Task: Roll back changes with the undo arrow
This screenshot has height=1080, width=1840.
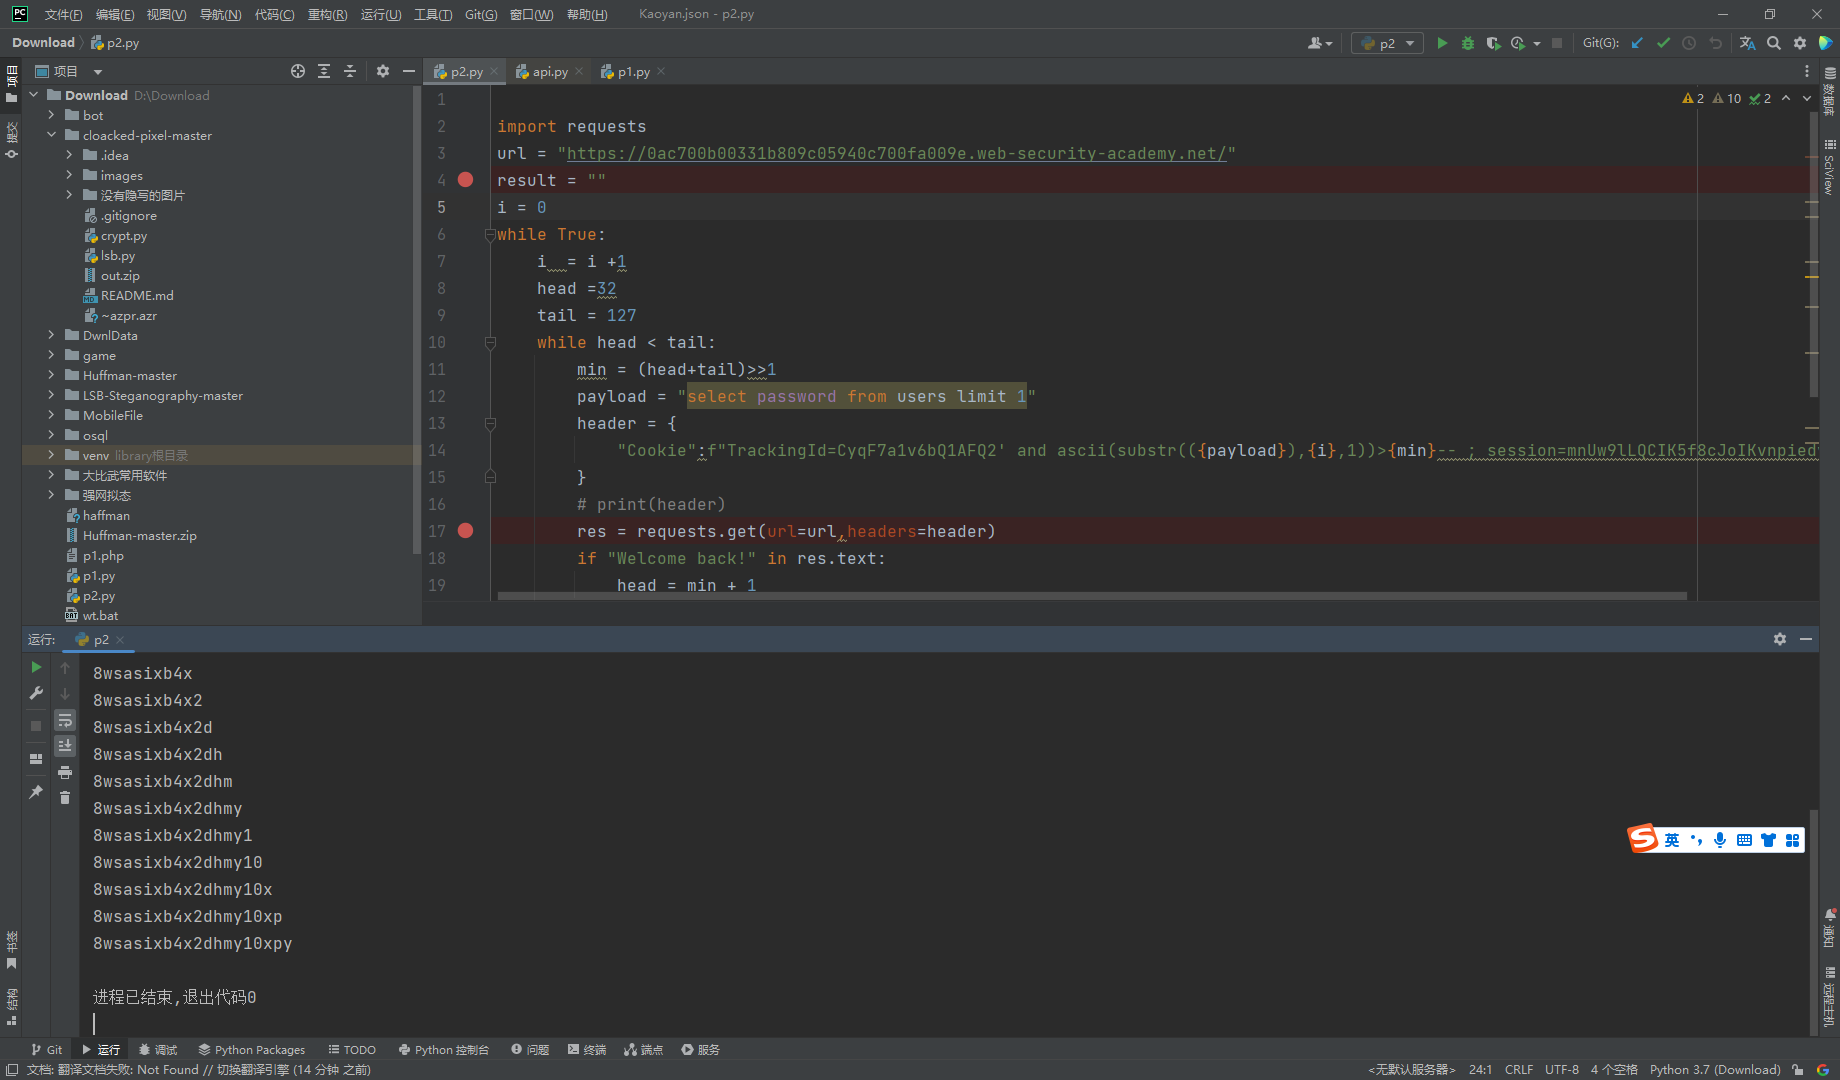Action: pyautogui.click(x=1716, y=43)
